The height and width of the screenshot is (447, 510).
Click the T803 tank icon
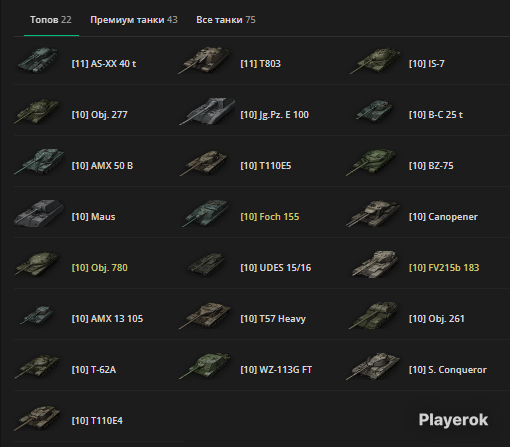(204, 60)
